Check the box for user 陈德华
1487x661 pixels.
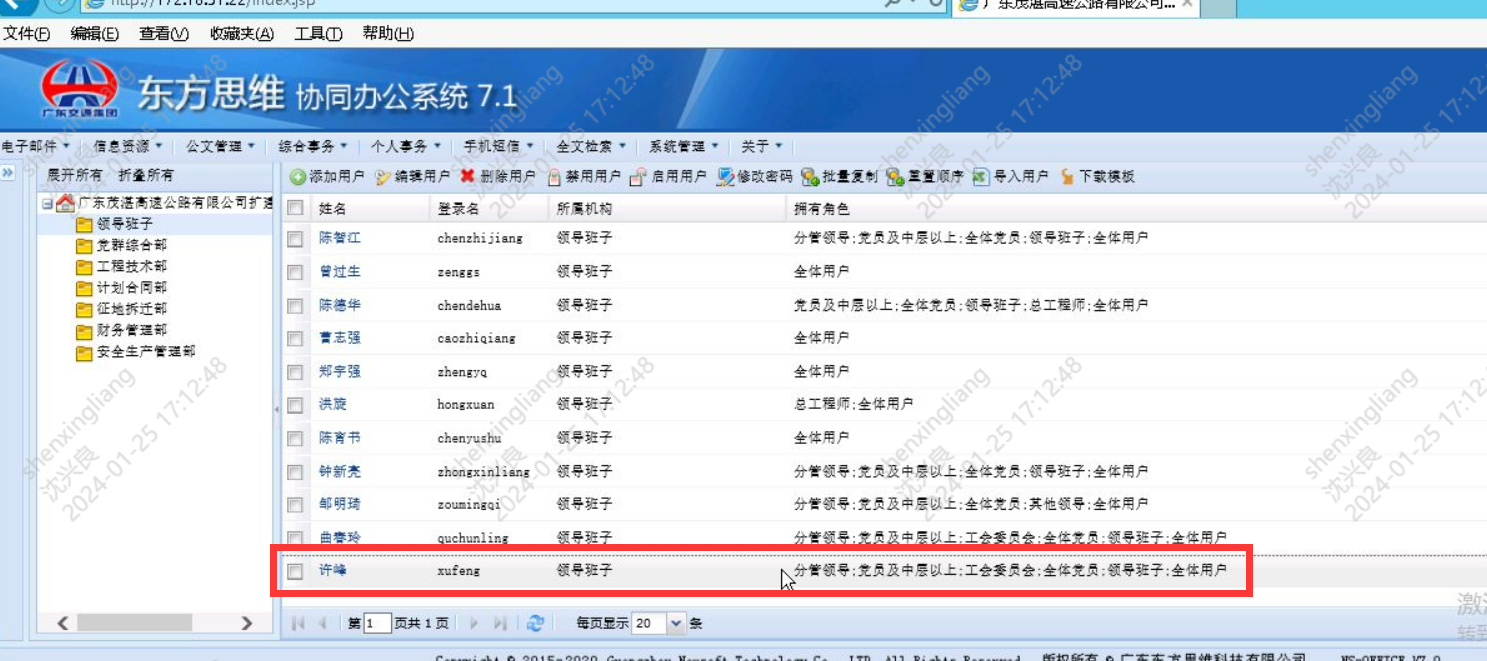295,306
